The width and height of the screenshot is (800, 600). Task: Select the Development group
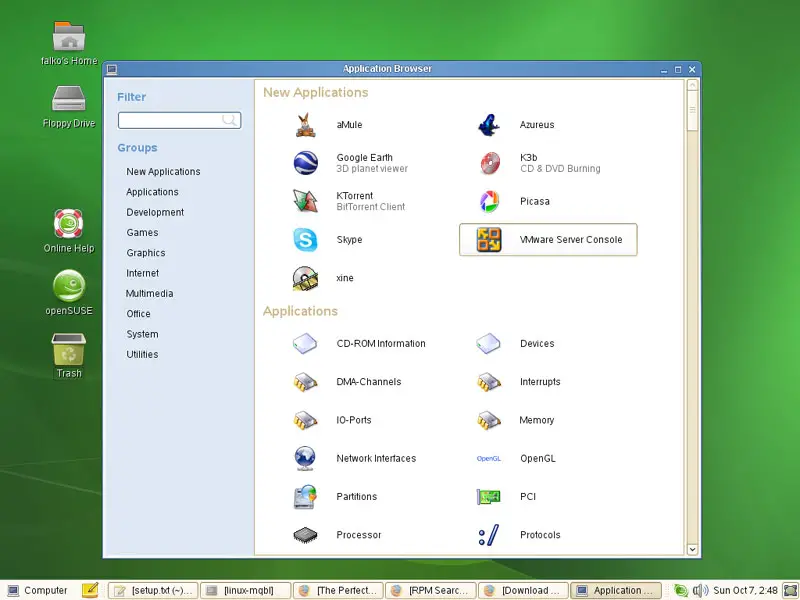[x=155, y=212]
